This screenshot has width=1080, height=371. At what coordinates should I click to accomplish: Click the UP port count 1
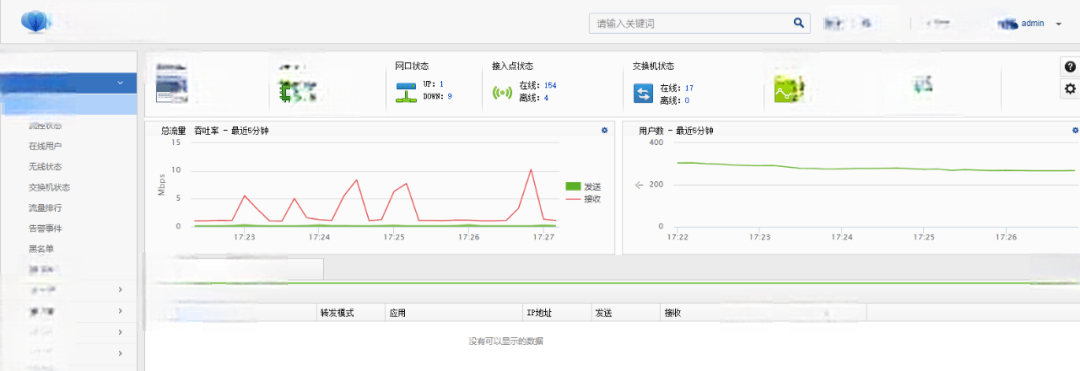[442, 84]
